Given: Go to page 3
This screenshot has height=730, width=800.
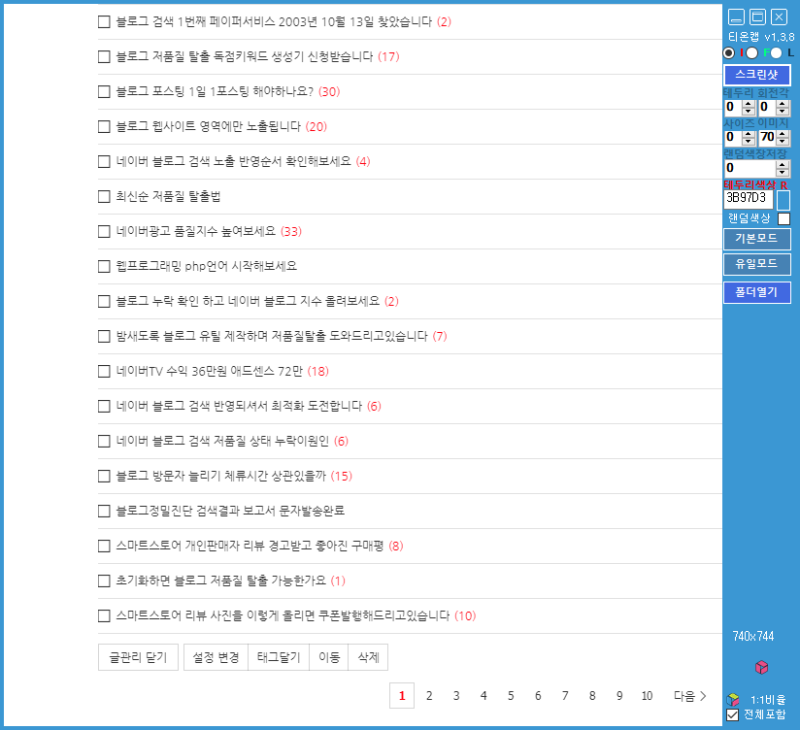Looking at the screenshot, I should 456,696.
